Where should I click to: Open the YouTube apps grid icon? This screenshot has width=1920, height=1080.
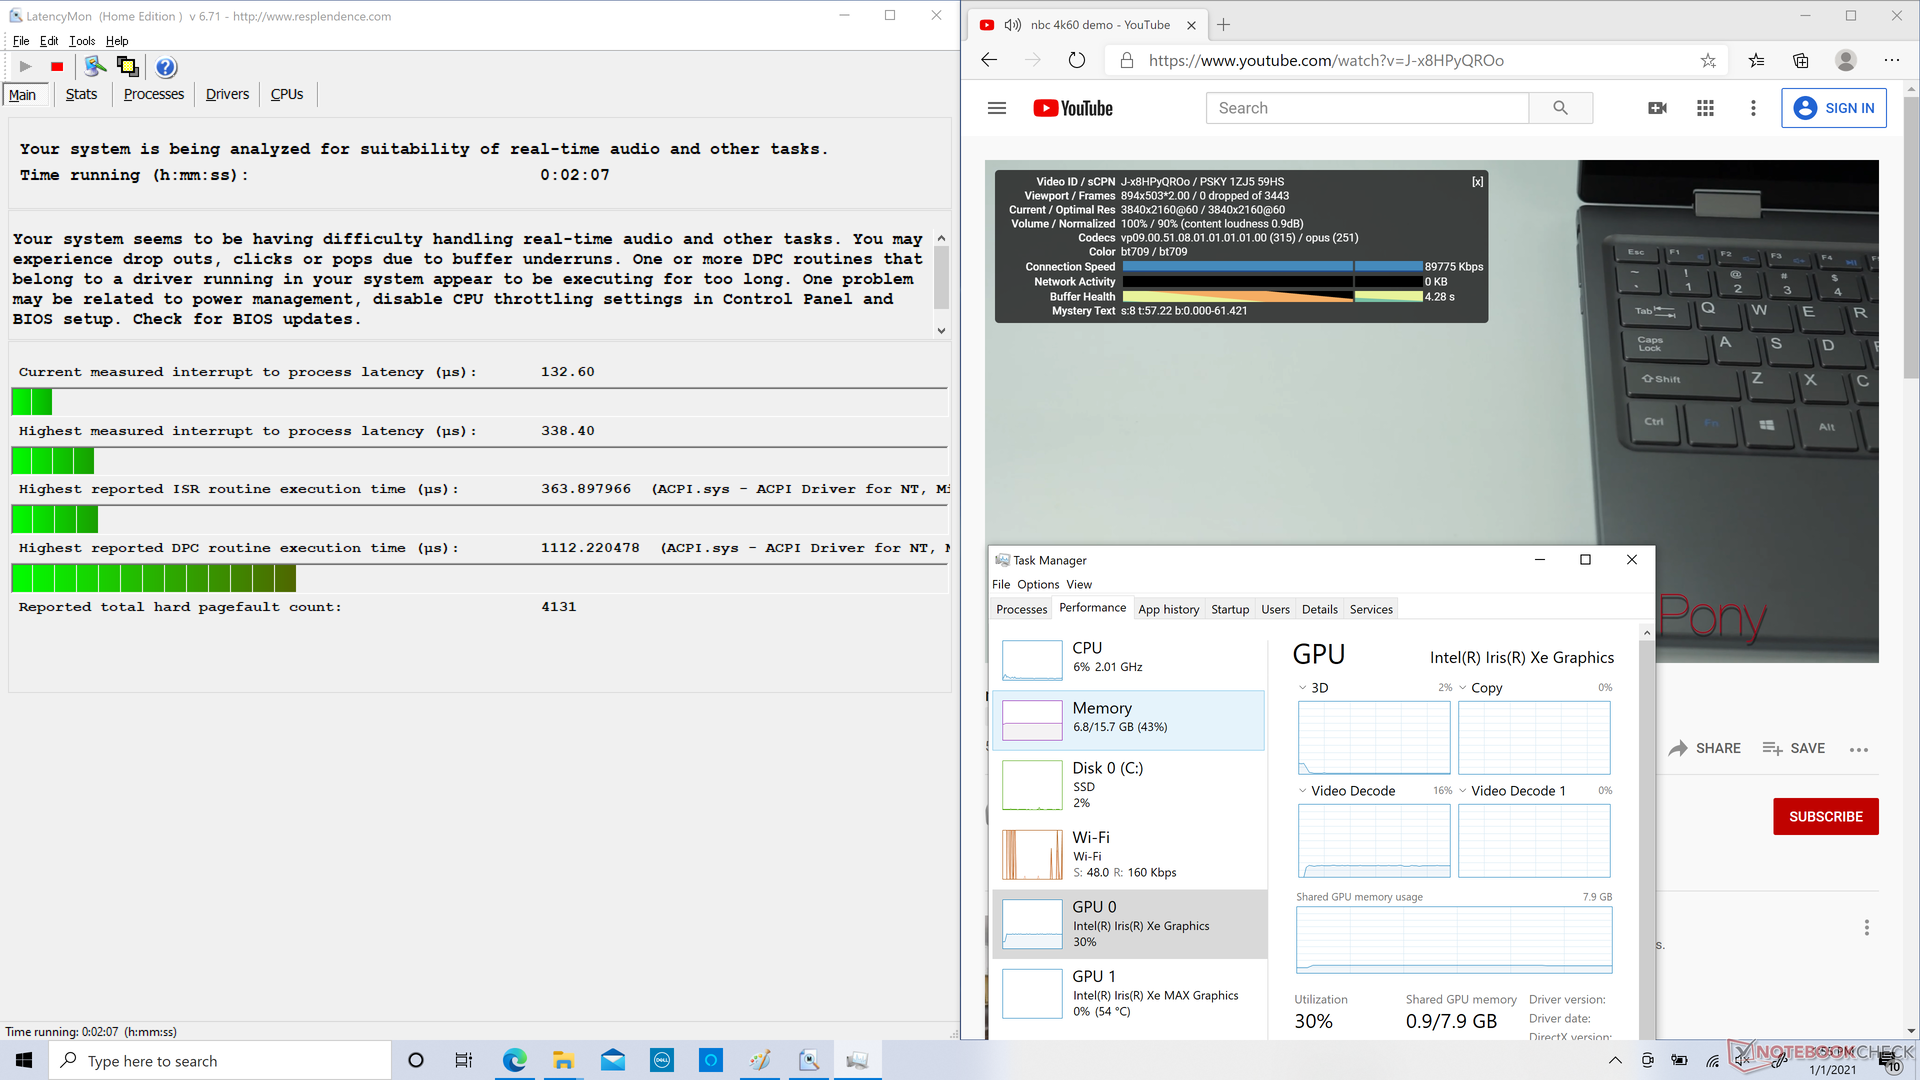coord(1705,108)
